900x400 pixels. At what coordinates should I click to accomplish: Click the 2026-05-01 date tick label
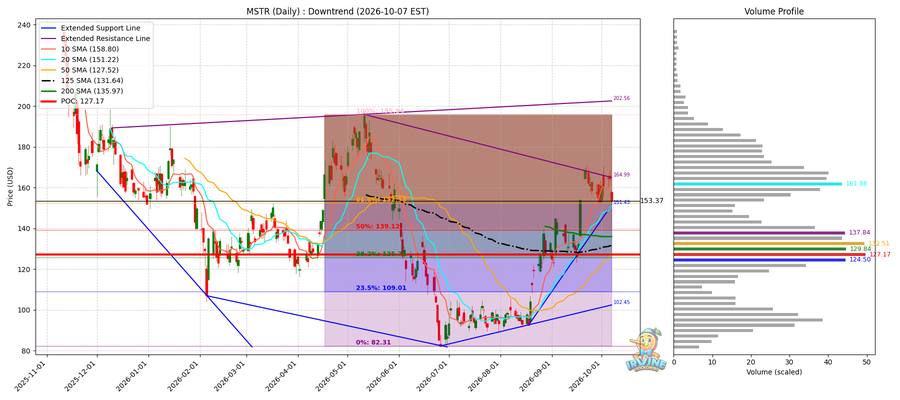[x=332, y=376]
